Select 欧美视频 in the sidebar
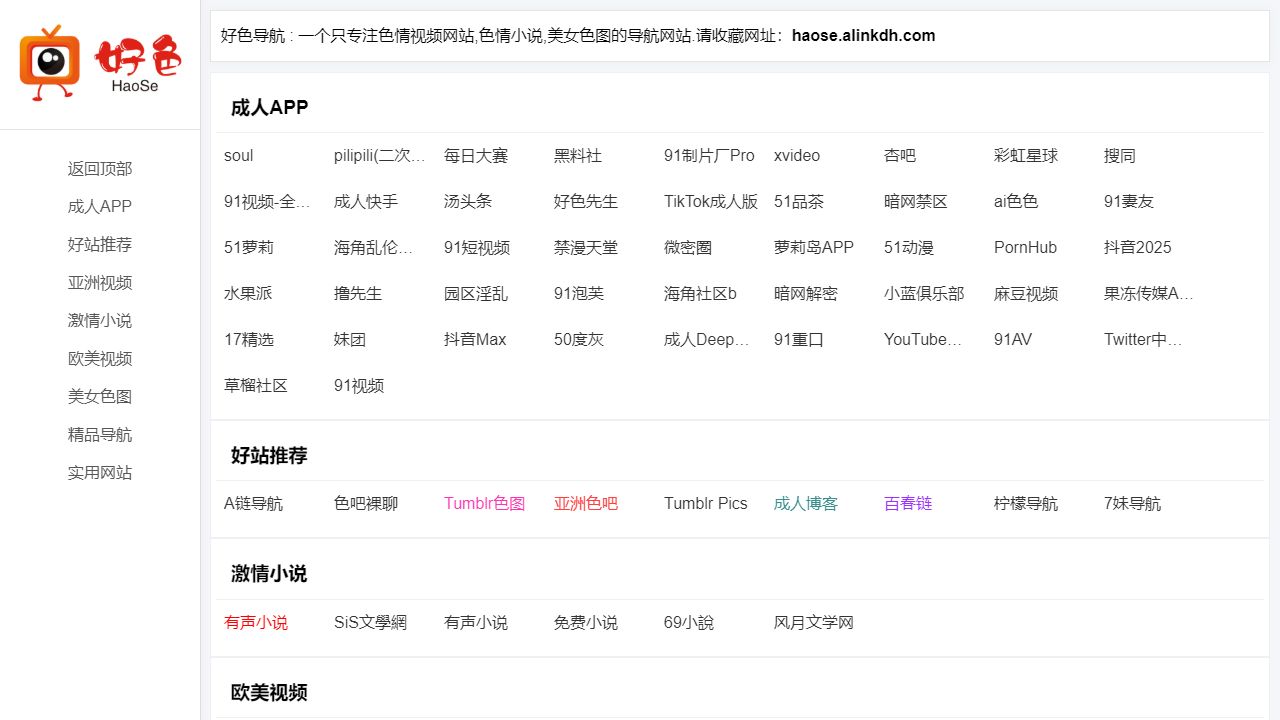1280x720 pixels. [x=100, y=359]
